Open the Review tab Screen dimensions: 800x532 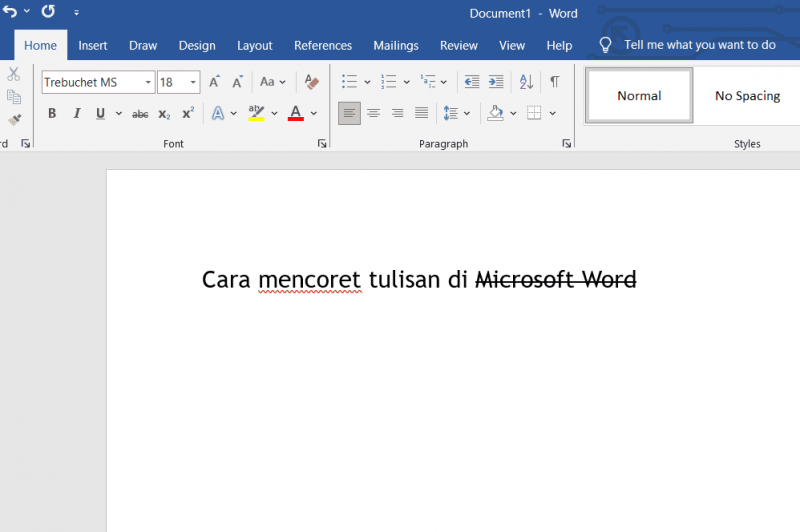[x=459, y=45]
